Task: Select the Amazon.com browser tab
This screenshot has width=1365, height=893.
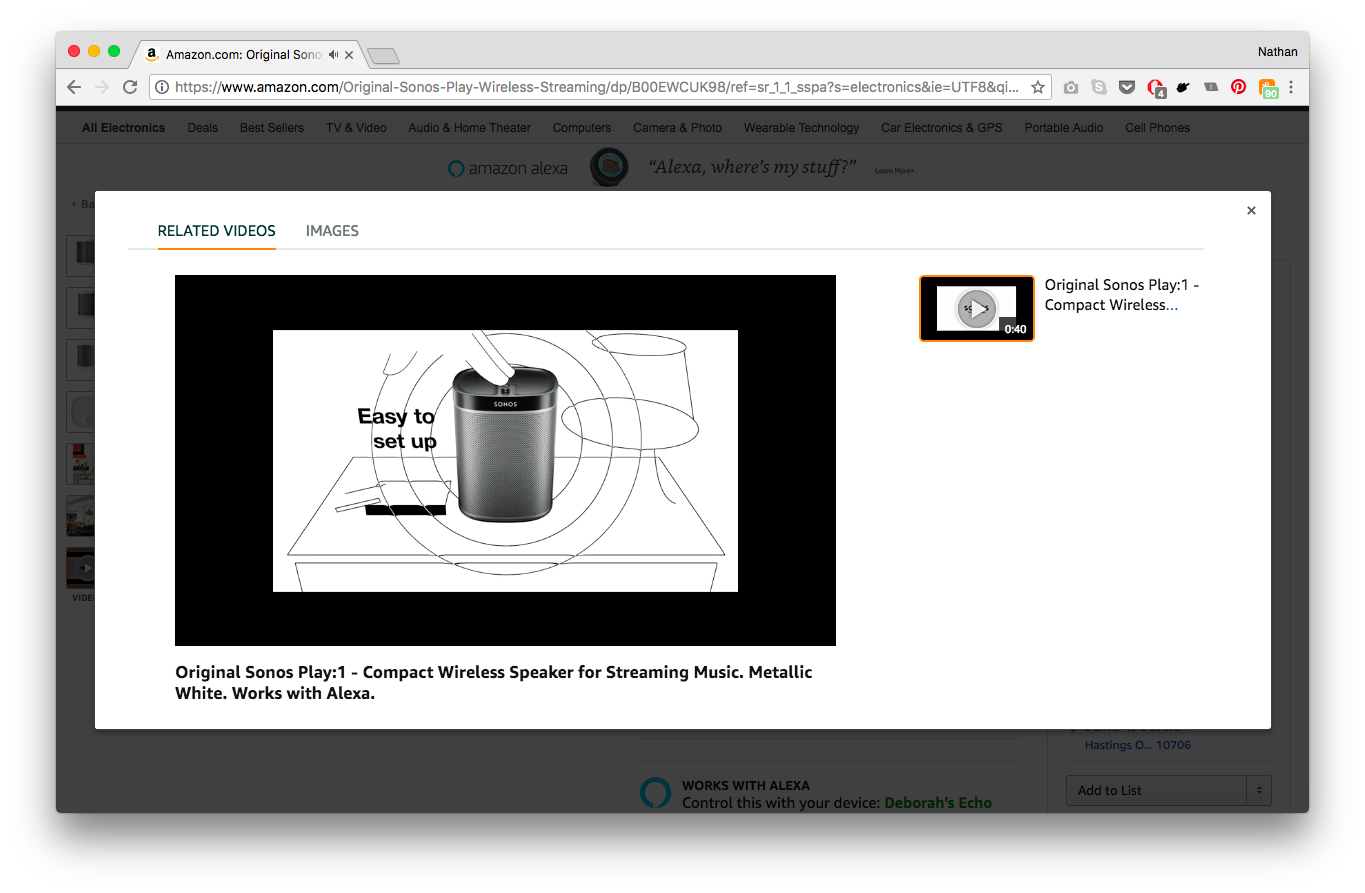Action: pyautogui.click(x=249, y=54)
